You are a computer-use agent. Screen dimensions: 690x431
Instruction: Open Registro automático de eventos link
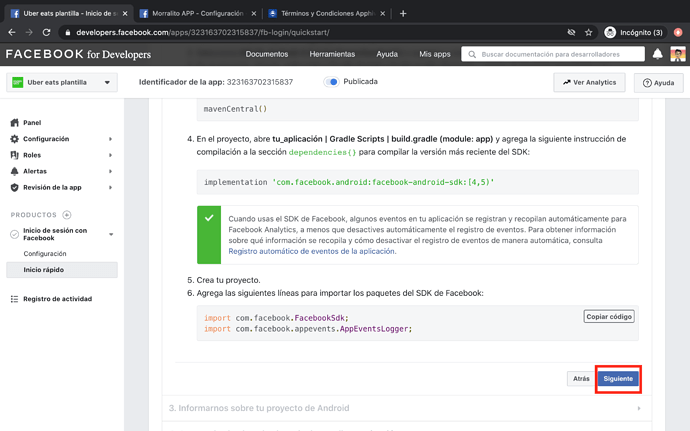pos(312,251)
